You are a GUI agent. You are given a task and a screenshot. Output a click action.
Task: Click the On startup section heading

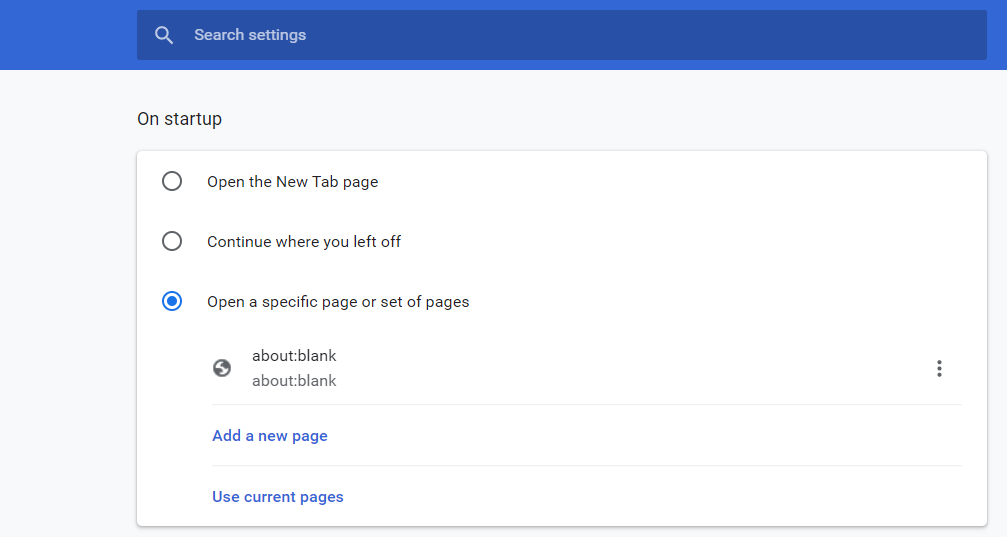pos(180,119)
